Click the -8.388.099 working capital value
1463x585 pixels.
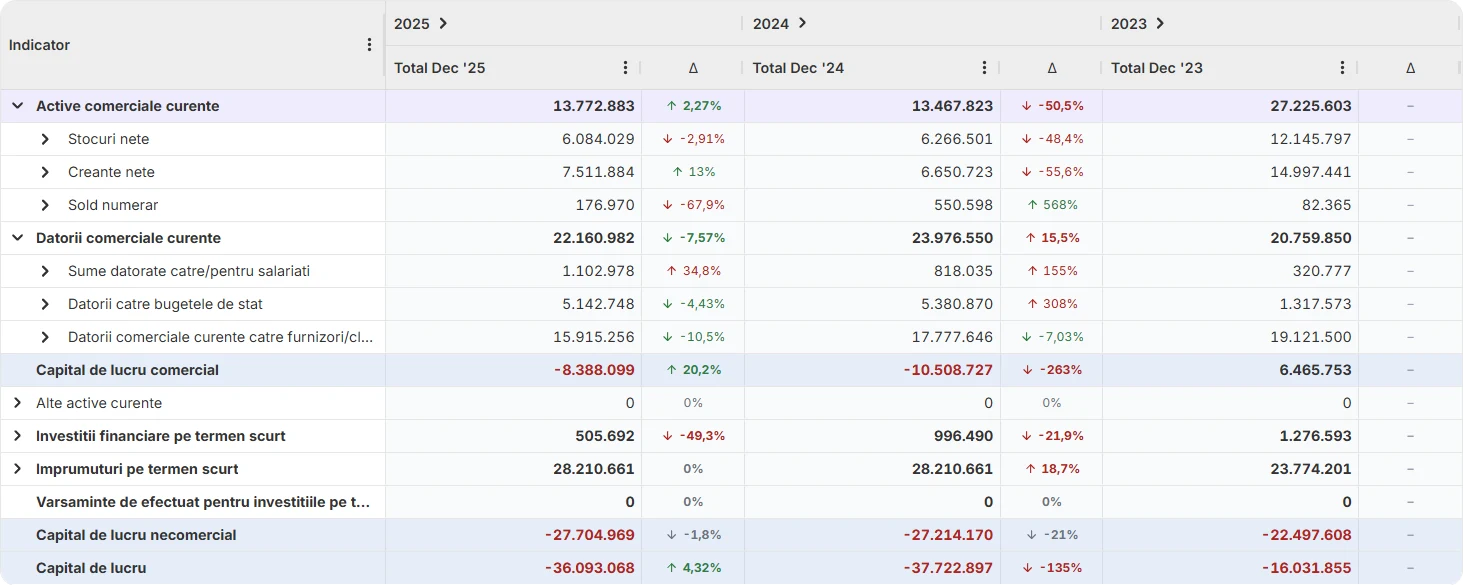coord(594,370)
